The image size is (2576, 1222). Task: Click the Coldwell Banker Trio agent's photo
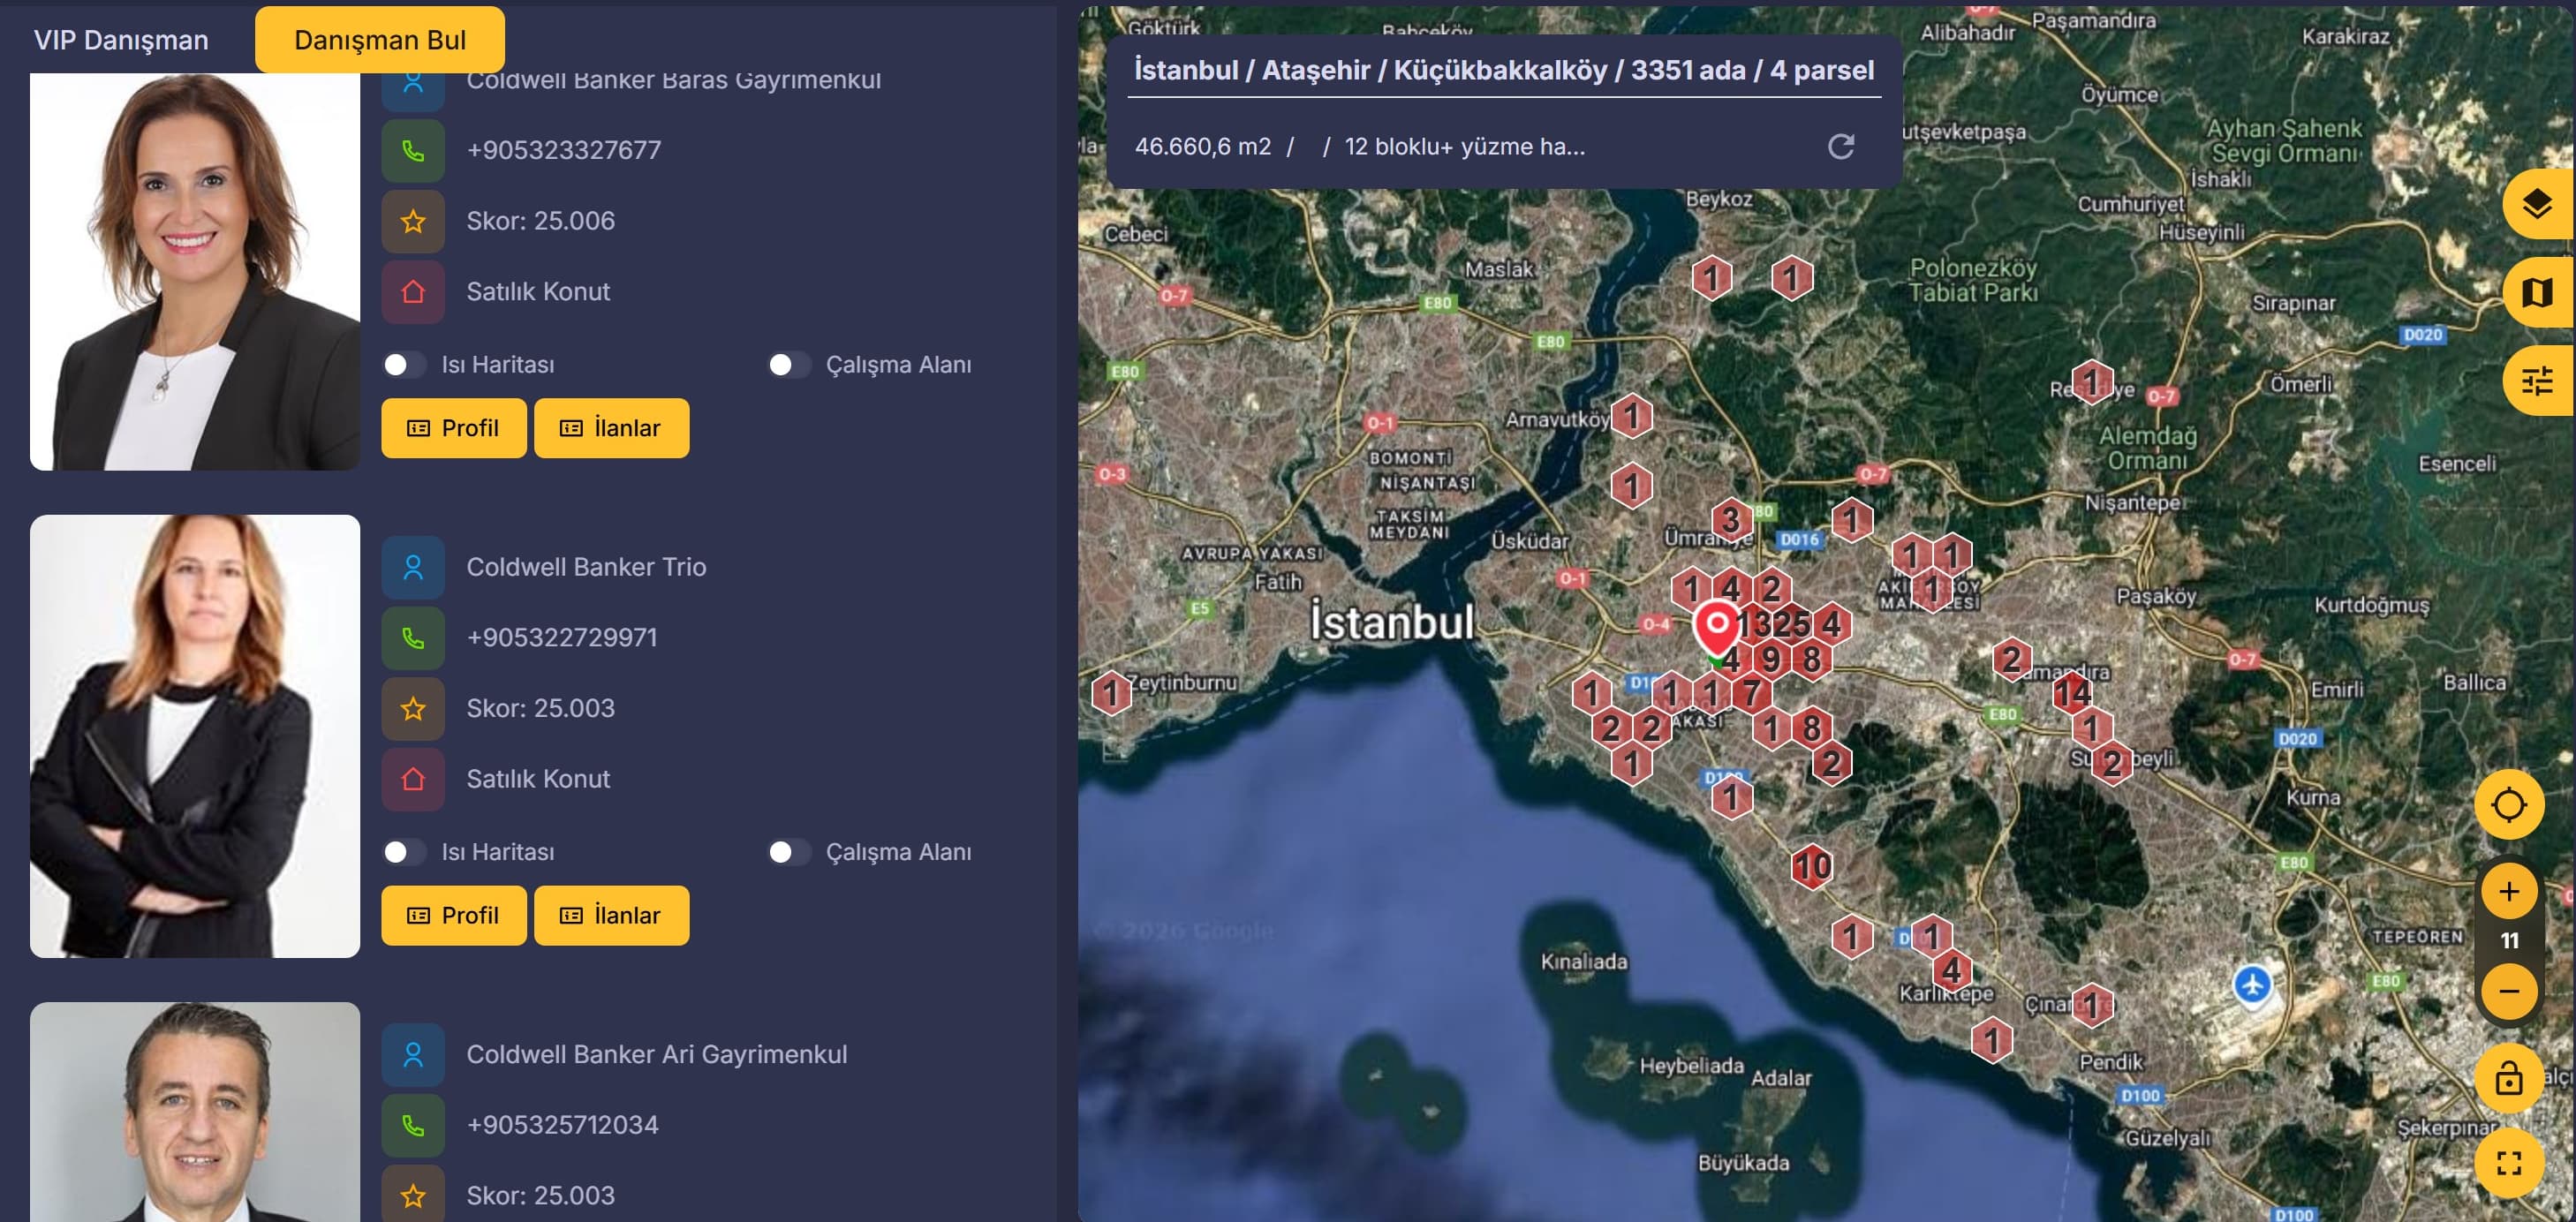pos(195,736)
